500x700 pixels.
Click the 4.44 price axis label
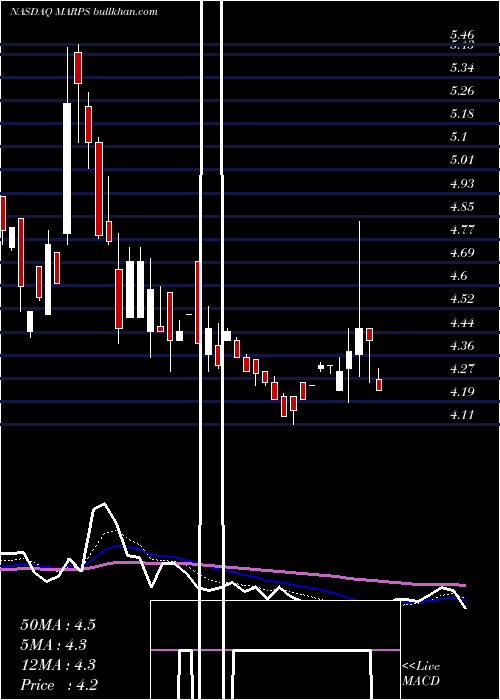point(462,322)
